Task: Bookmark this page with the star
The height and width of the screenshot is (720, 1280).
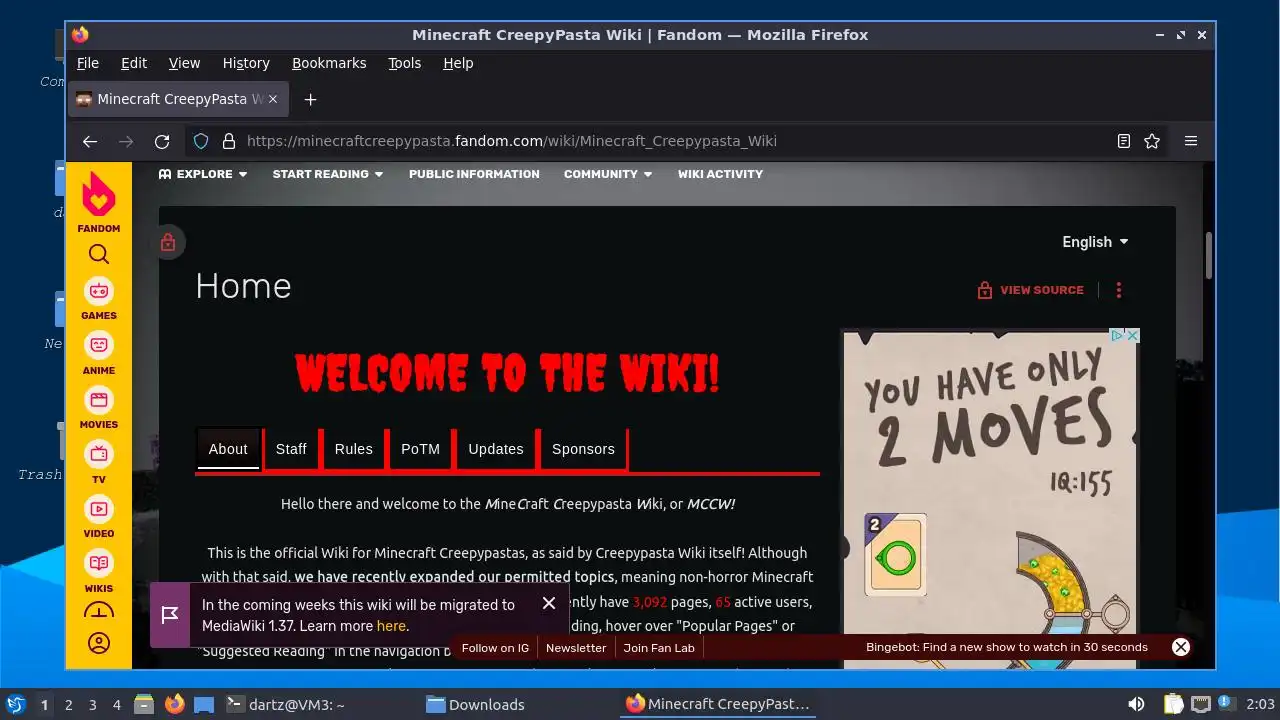Action: click(x=1152, y=141)
